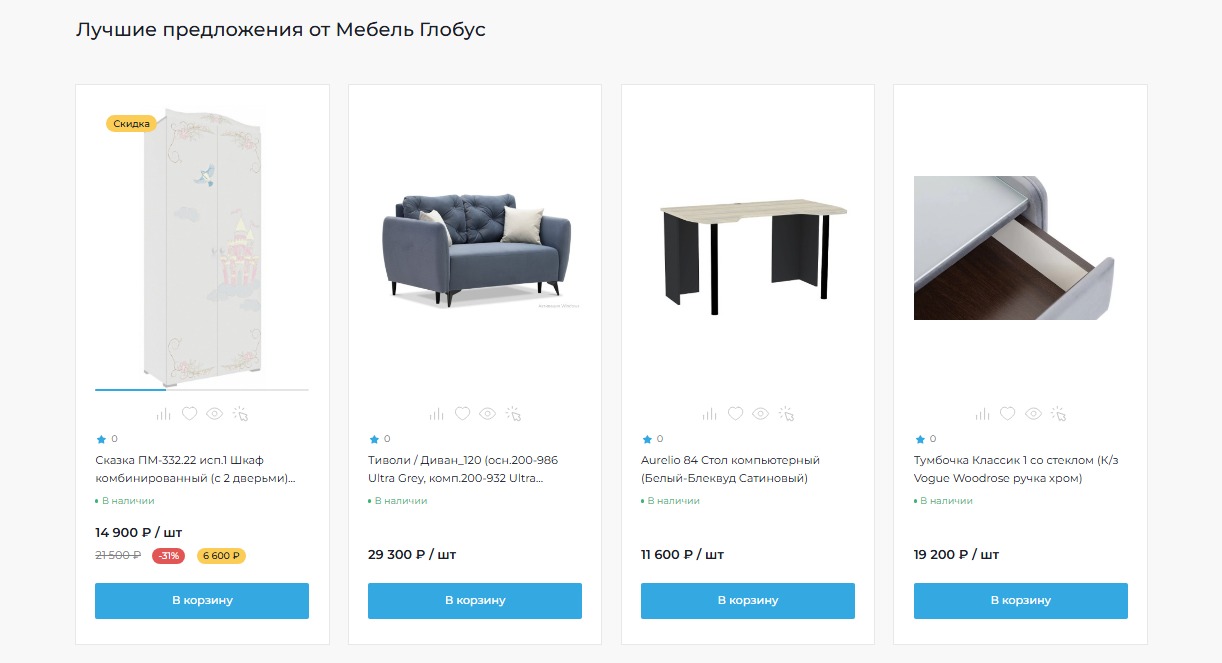Click yellow Скидка badge on wardrobe
This screenshot has height=663, width=1222.
click(131, 124)
